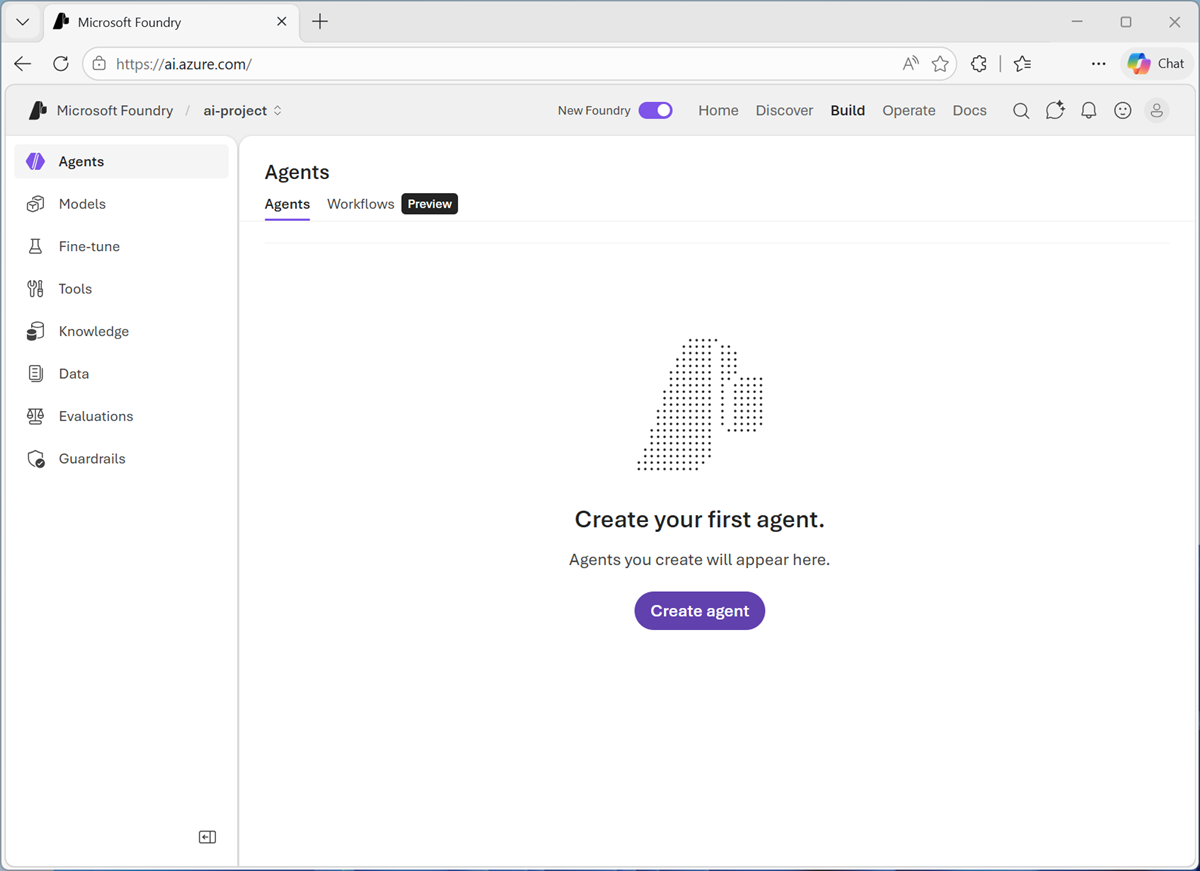This screenshot has width=1200, height=871.
Task: Click the address bar URL field
Action: pos(520,63)
